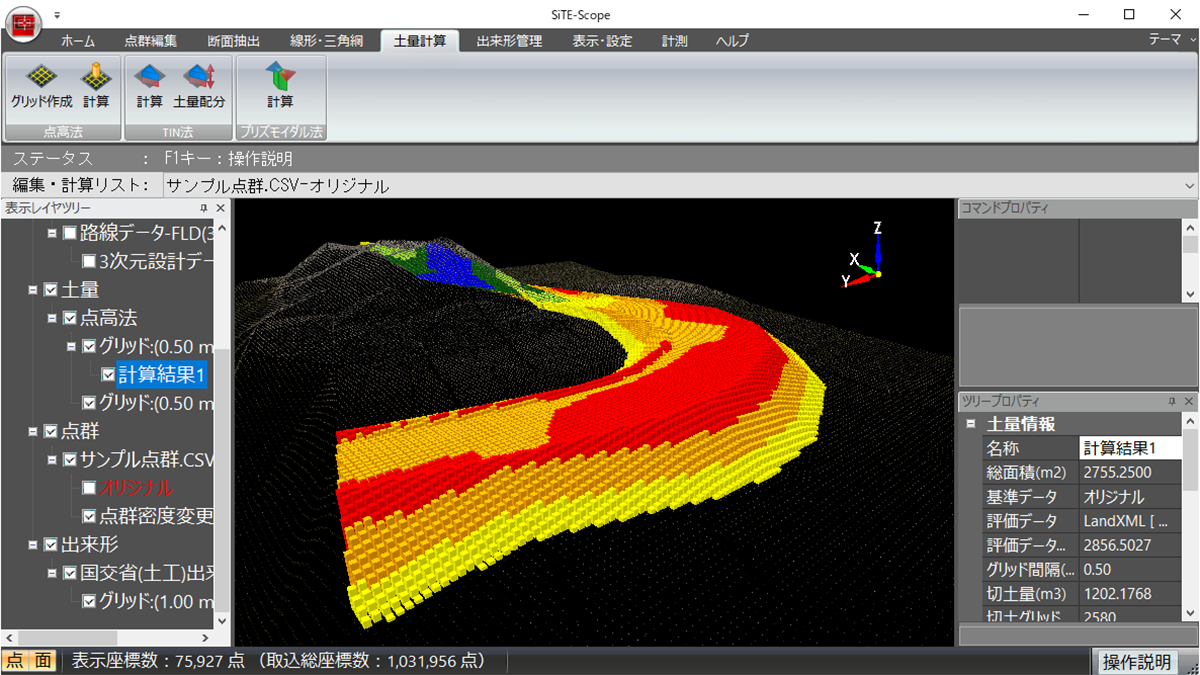The width and height of the screenshot is (1200, 675).
Task: Open the 点群編集 tab
Action: coord(151,41)
